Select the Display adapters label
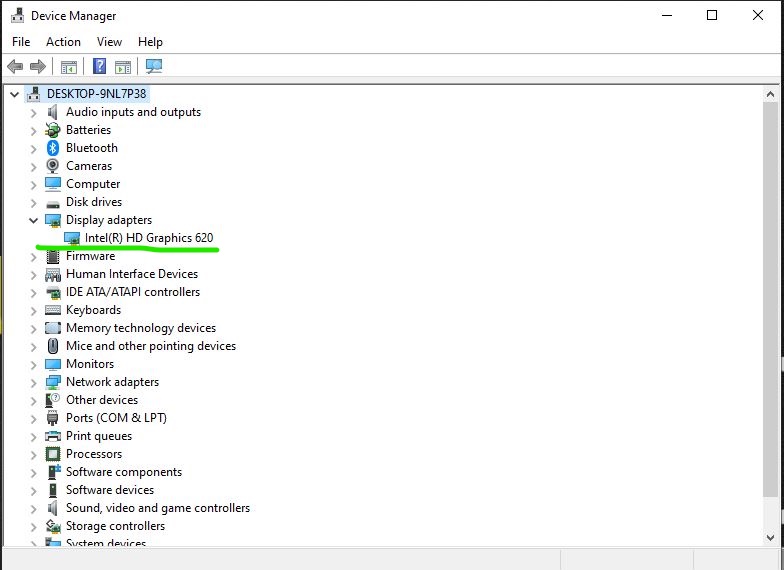 (109, 220)
